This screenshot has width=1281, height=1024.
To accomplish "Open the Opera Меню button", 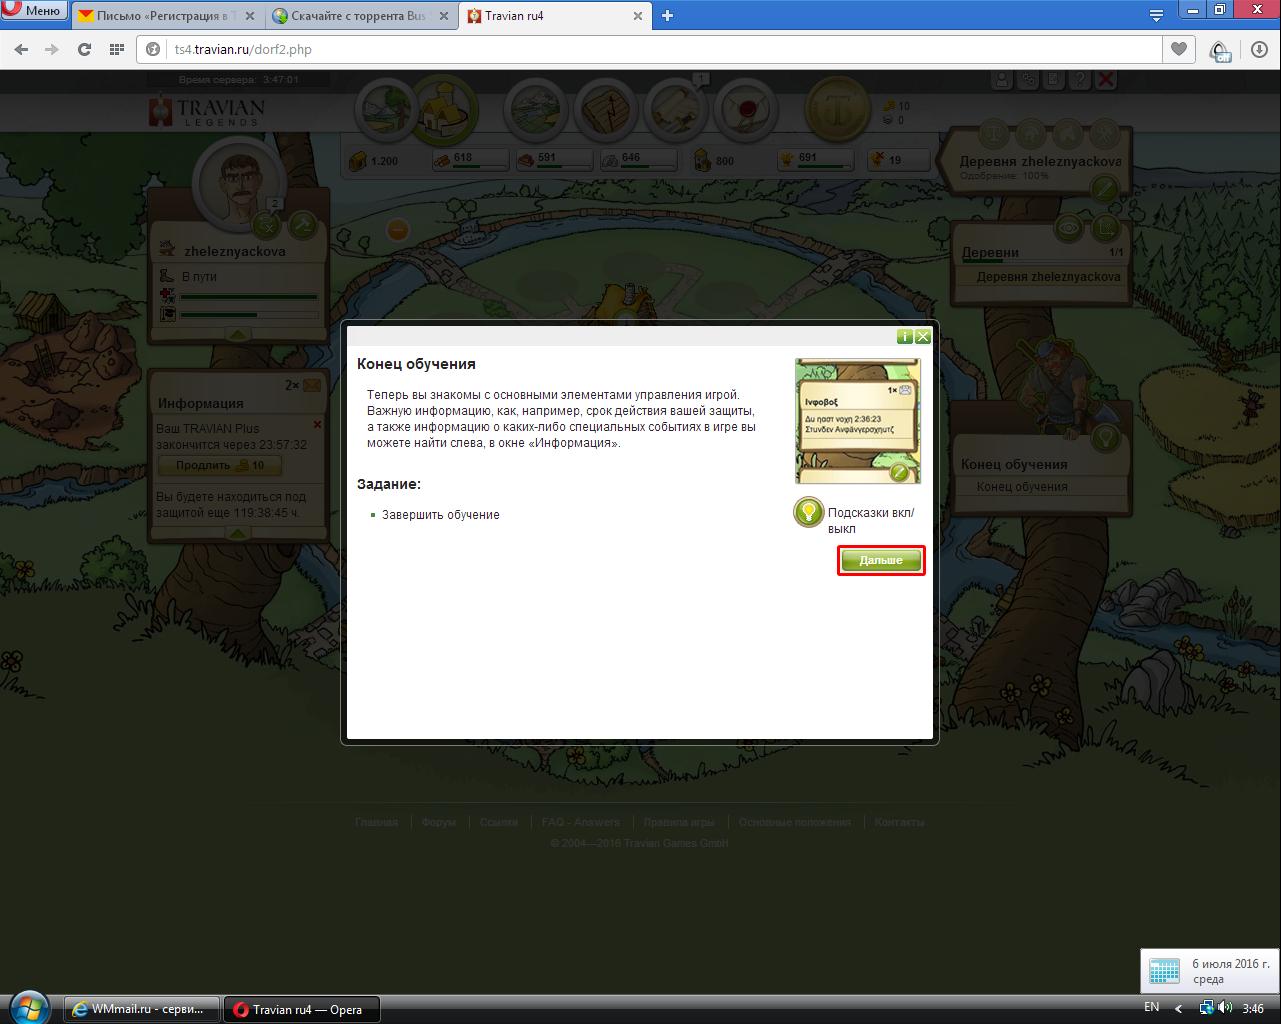I will pyautogui.click(x=34, y=11).
